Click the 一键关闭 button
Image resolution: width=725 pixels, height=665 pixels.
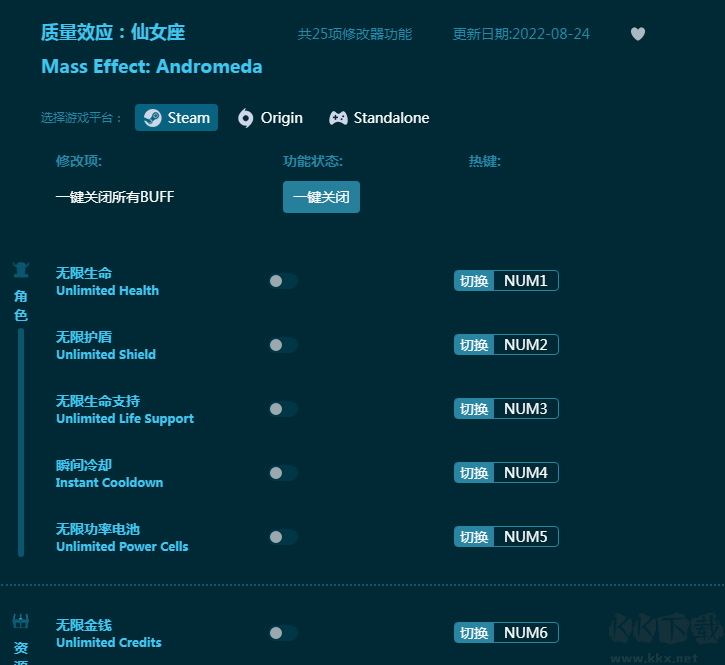click(321, 197)
